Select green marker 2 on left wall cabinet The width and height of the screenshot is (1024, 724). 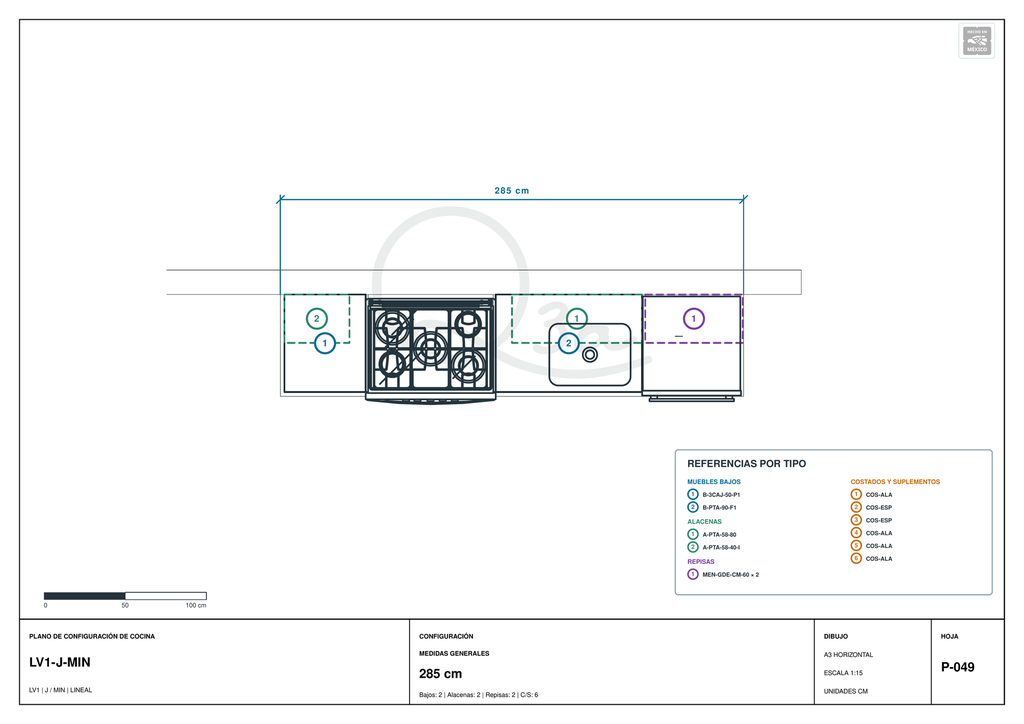tap(317, 319)
